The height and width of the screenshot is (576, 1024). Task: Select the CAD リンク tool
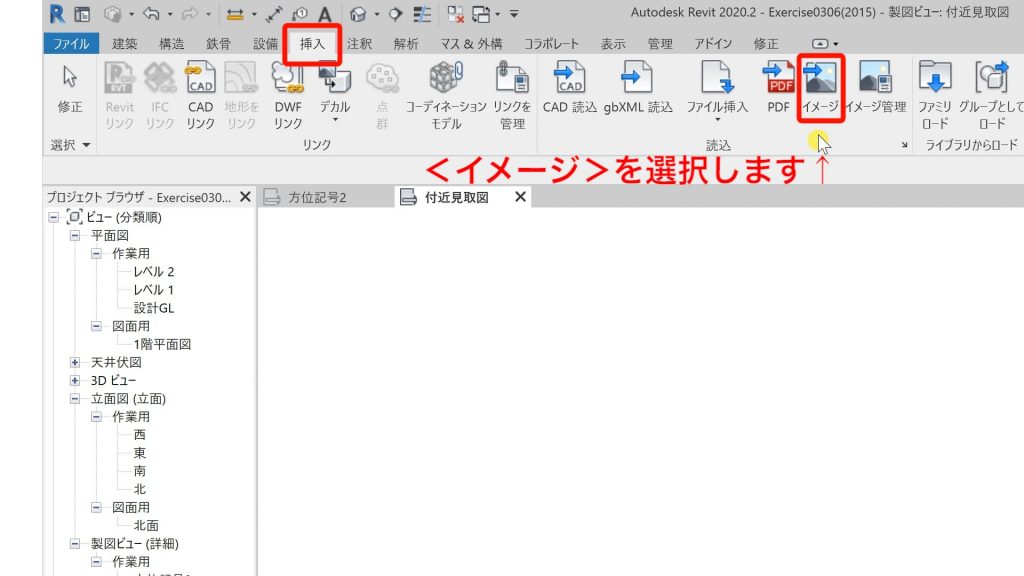200,95
